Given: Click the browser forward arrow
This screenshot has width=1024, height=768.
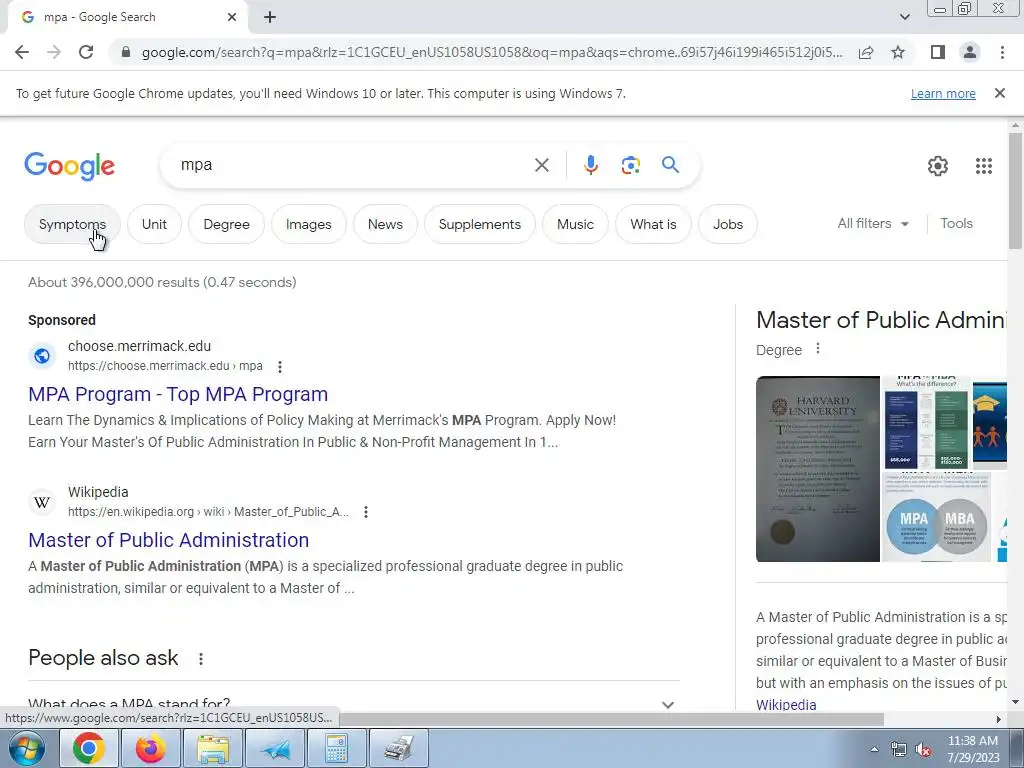Looking at the screenshot, I should [x=54, y=52].
